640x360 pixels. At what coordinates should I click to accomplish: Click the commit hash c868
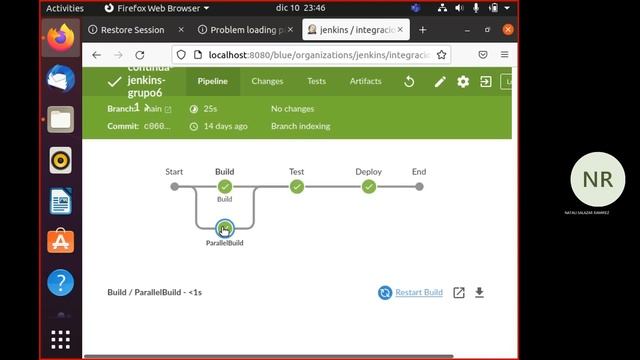(x=157, y=126)
